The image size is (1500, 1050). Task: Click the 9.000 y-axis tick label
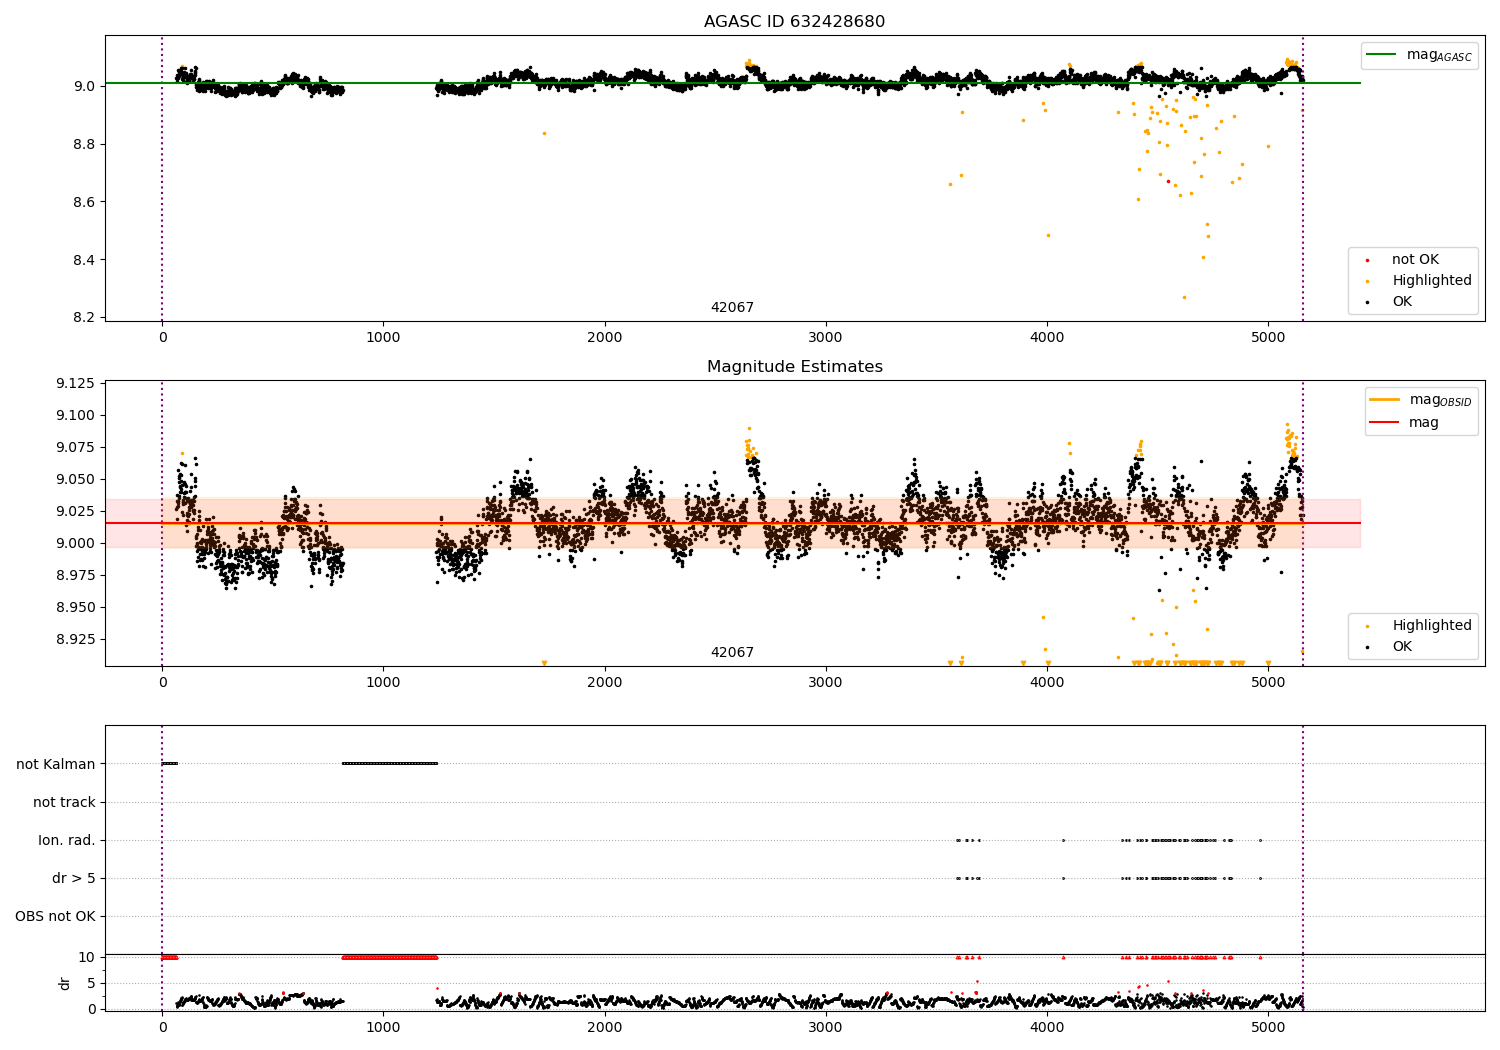[x=76, y=543]
